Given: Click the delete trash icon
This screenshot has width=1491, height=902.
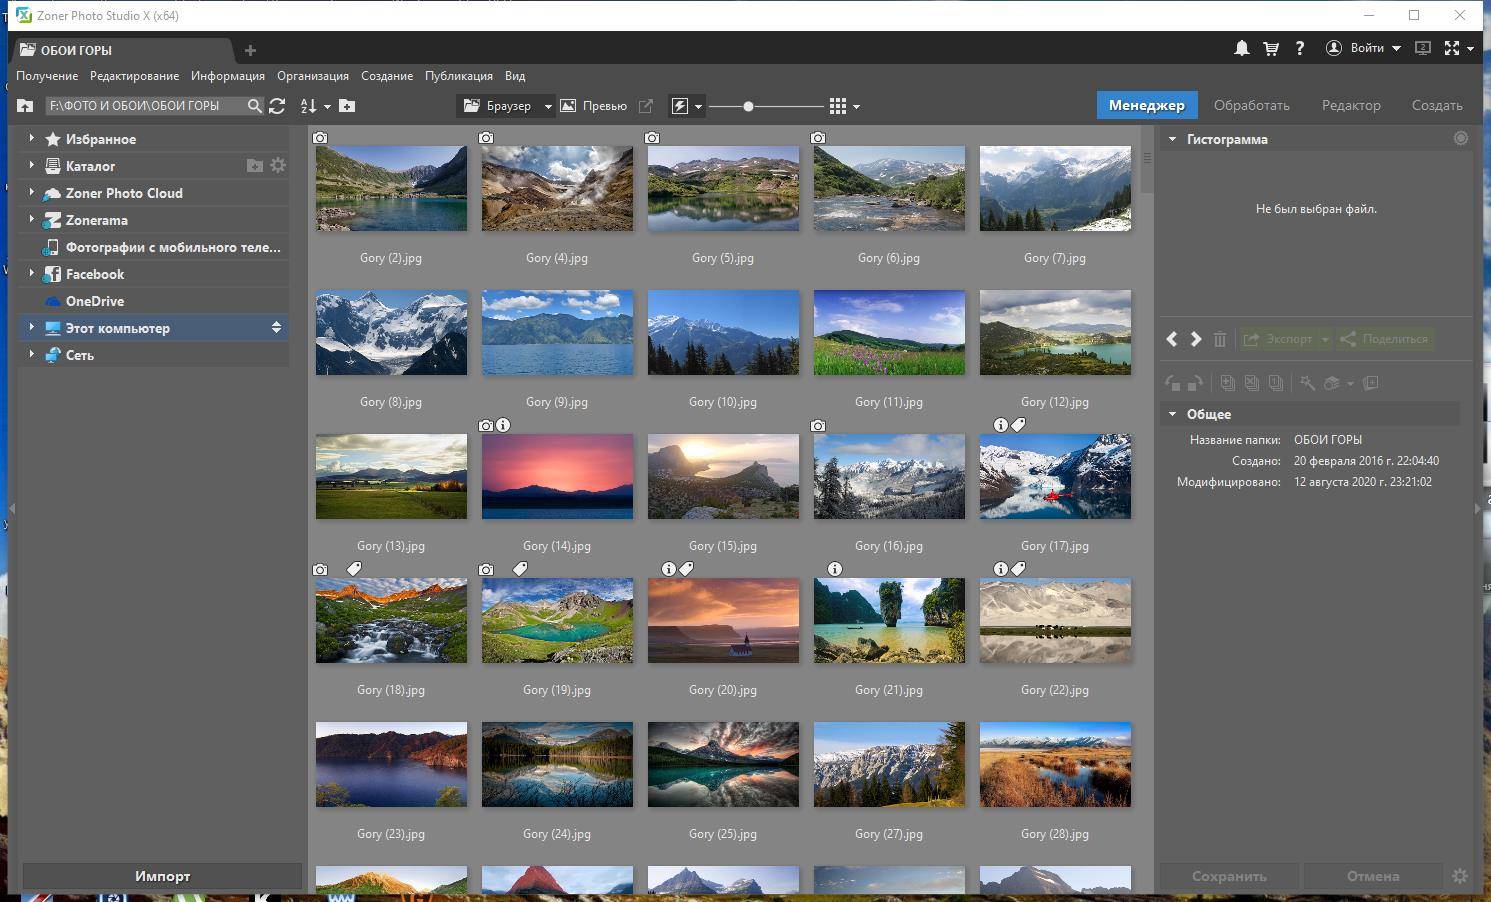Looking at the screenshot, I should coord(1220,339).
